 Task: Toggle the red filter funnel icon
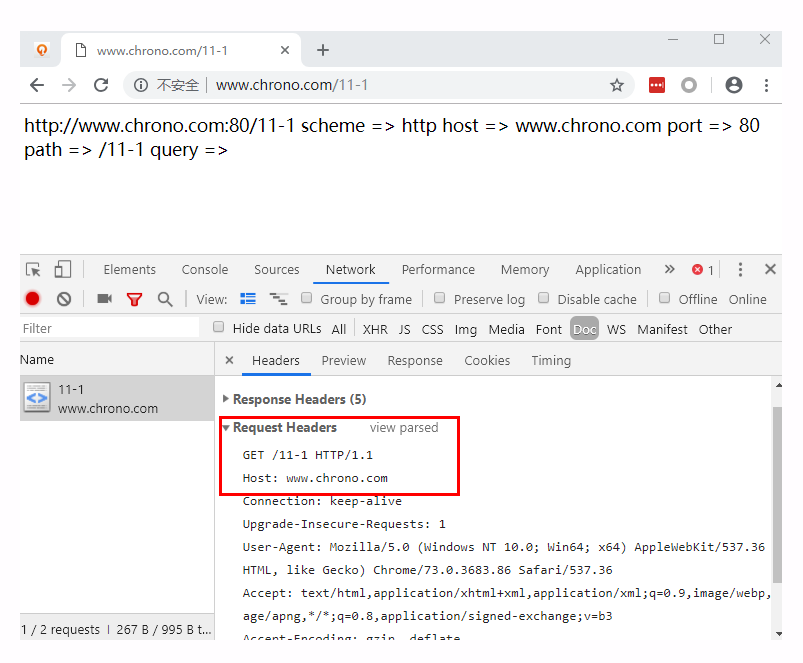click(x=134, y=299)
